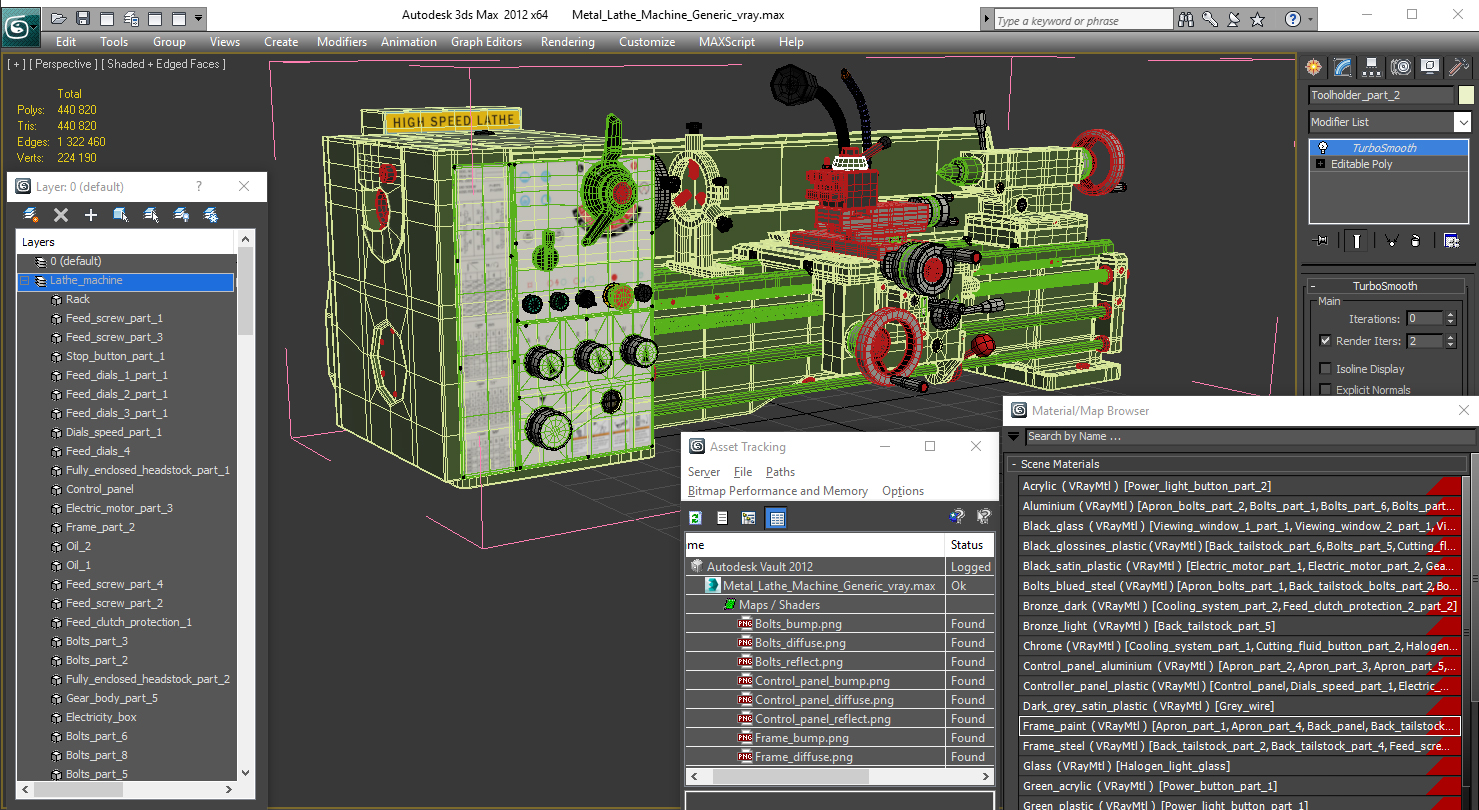Click the Subscription Center key icon
This screenshot has width=1479, height=810.
1210,19
